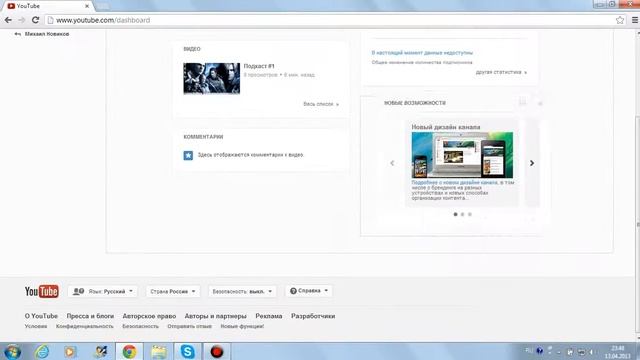Click the ВИДЕО widget heading
The height and width of the screenshot is (360, 640).
pos(192,49)
